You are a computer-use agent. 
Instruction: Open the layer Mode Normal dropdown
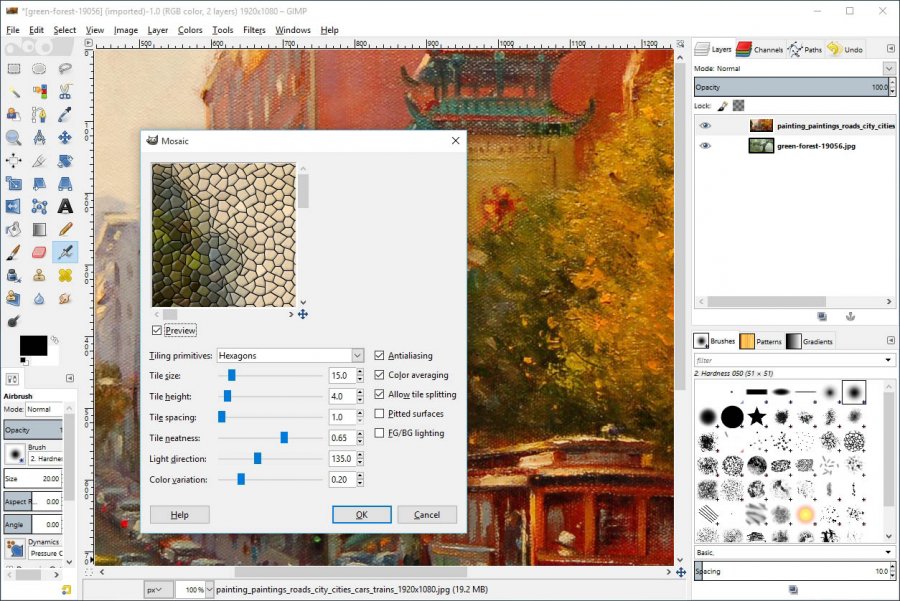889,68
